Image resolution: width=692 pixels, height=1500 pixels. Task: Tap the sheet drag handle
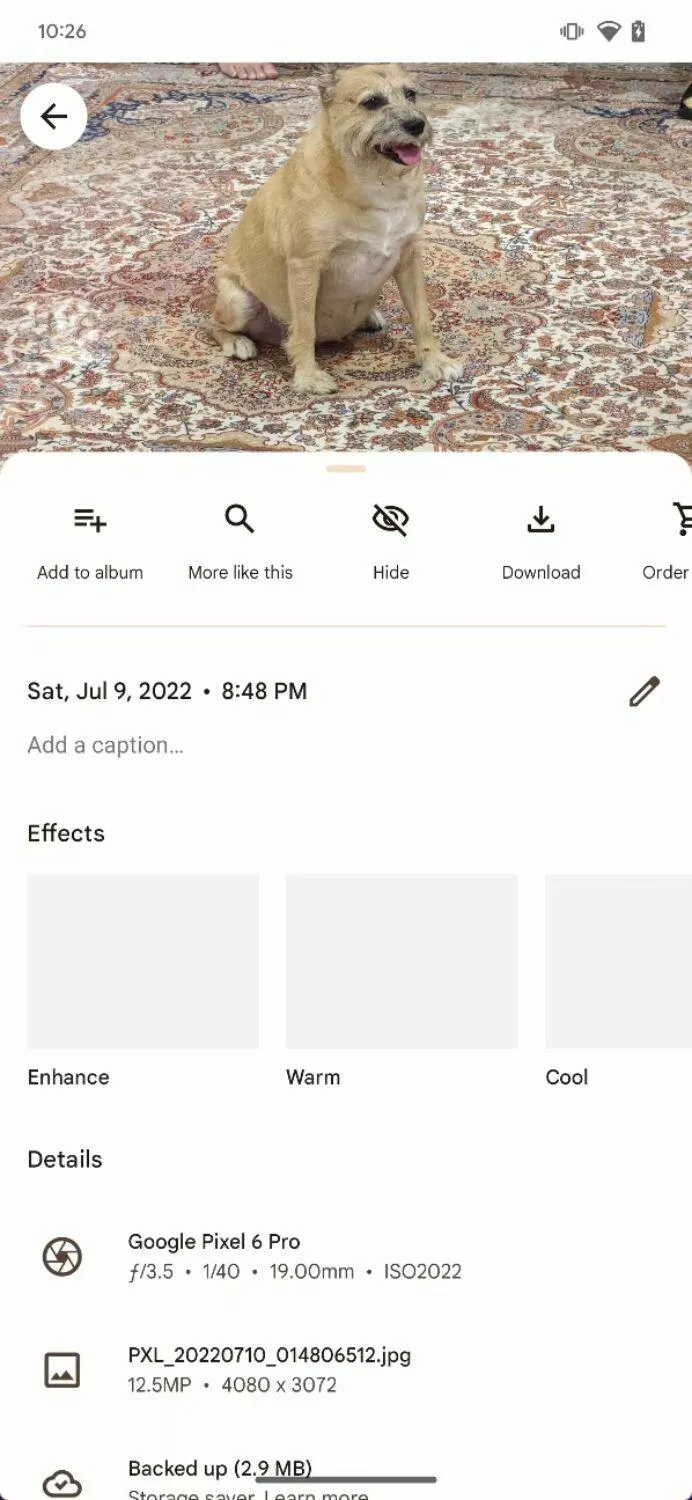click(x=346, y=468)
